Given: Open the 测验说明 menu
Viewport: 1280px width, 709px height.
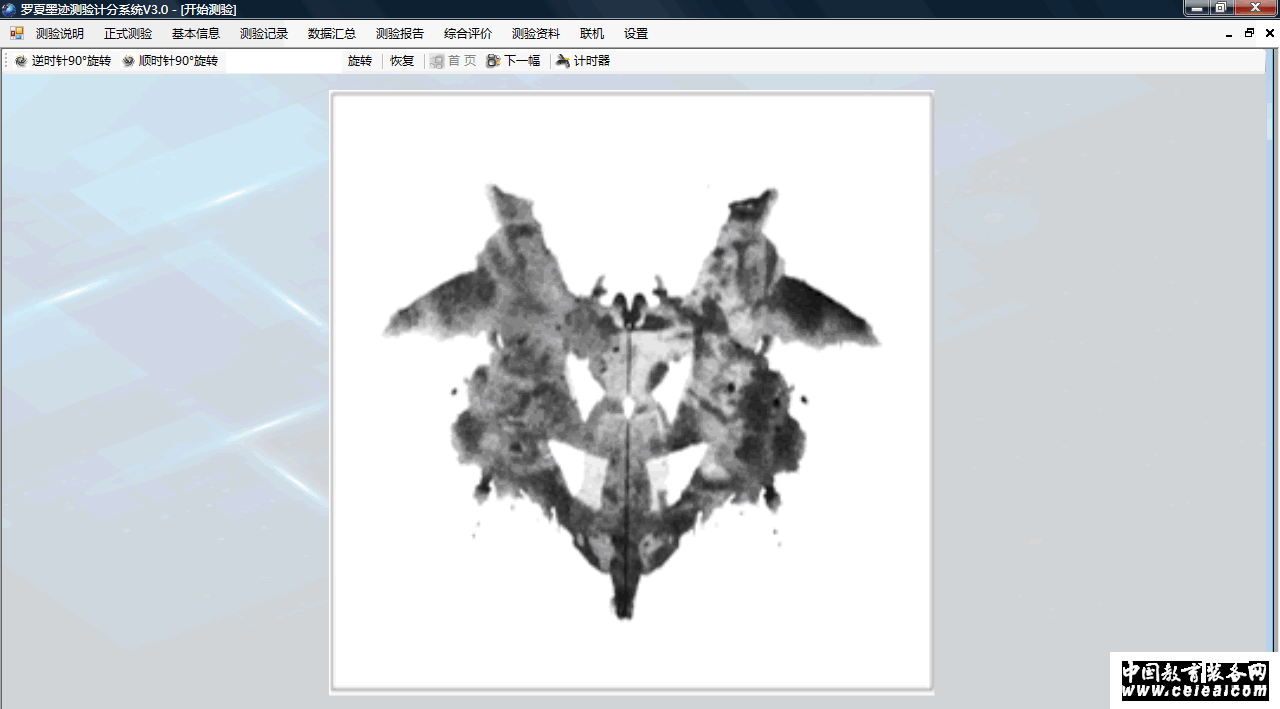Looking at the screenshot, I should pos(60,33).
